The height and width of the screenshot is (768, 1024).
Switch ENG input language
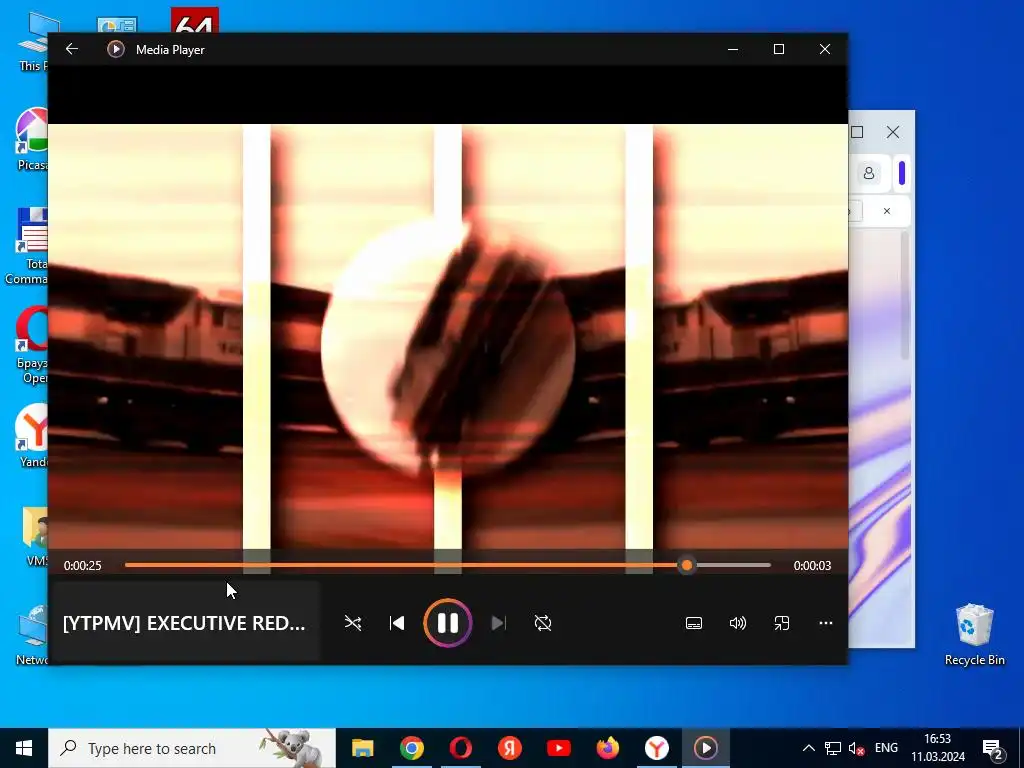(886, 748)
